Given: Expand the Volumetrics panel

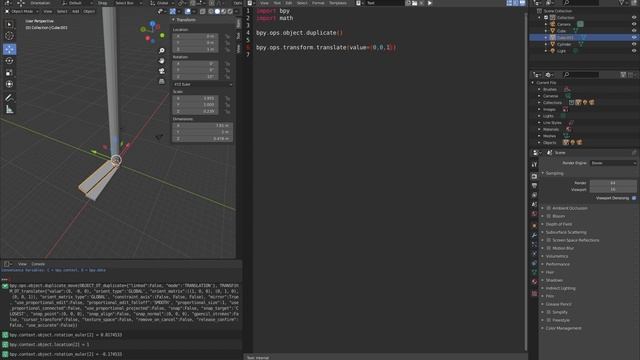Looking at the screenshot, I should pyautogui.click(x=557, y=256).
